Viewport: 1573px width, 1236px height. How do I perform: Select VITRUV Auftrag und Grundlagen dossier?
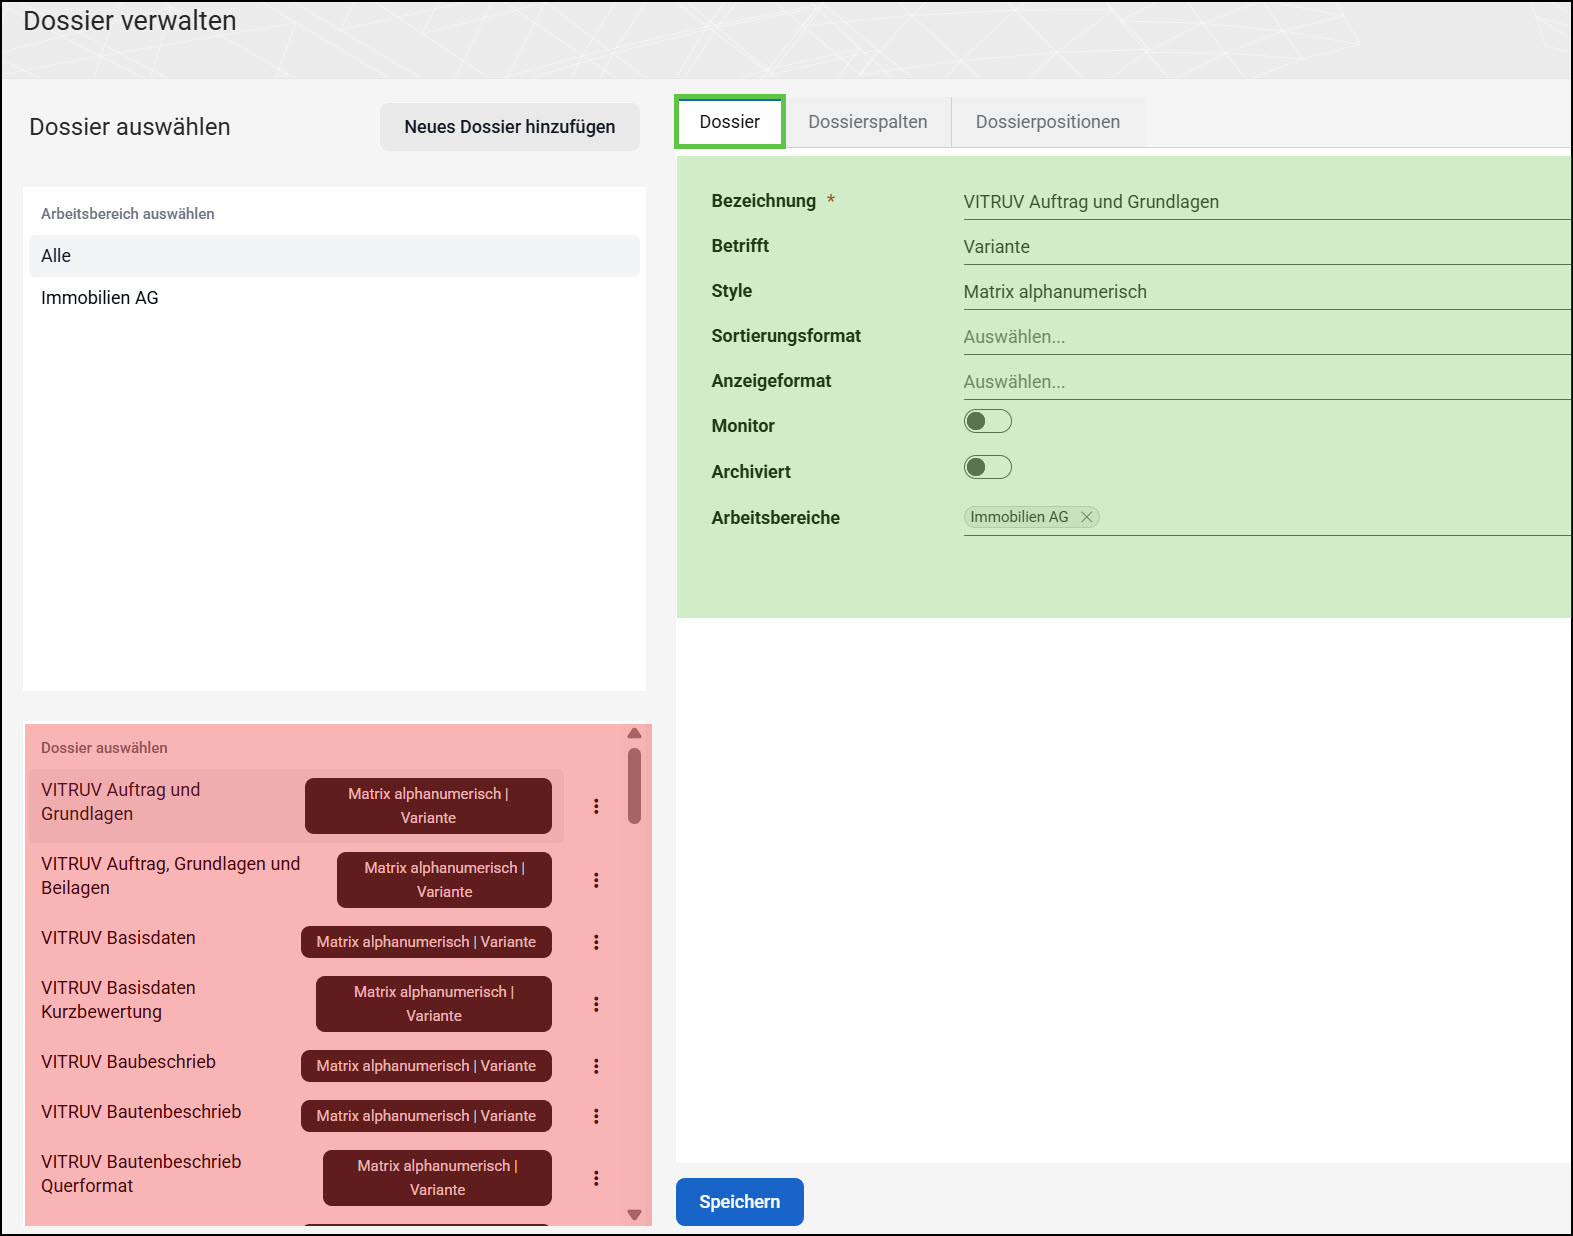click(296, 806)
